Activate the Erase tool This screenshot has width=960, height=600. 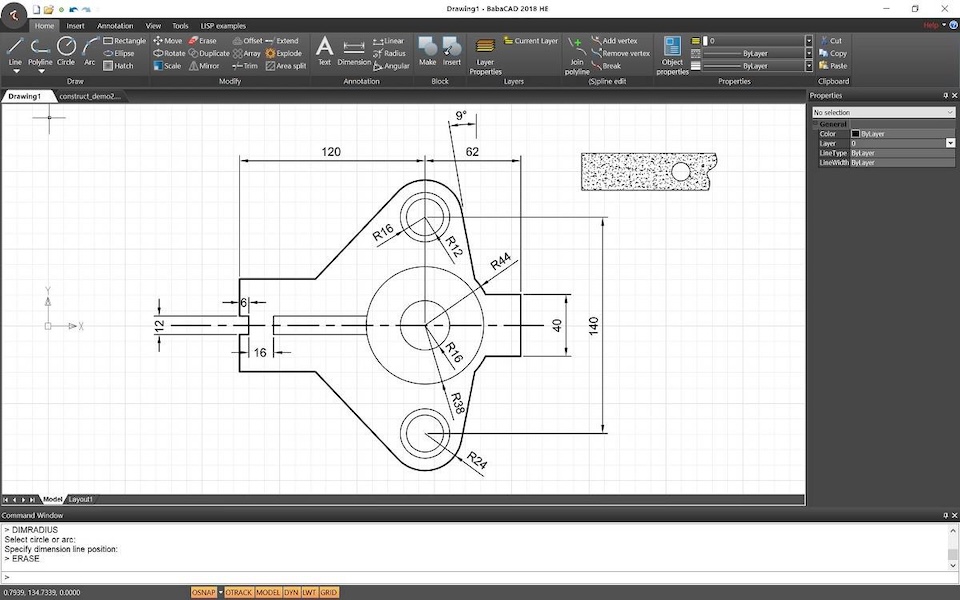click(x=204, y=40)
